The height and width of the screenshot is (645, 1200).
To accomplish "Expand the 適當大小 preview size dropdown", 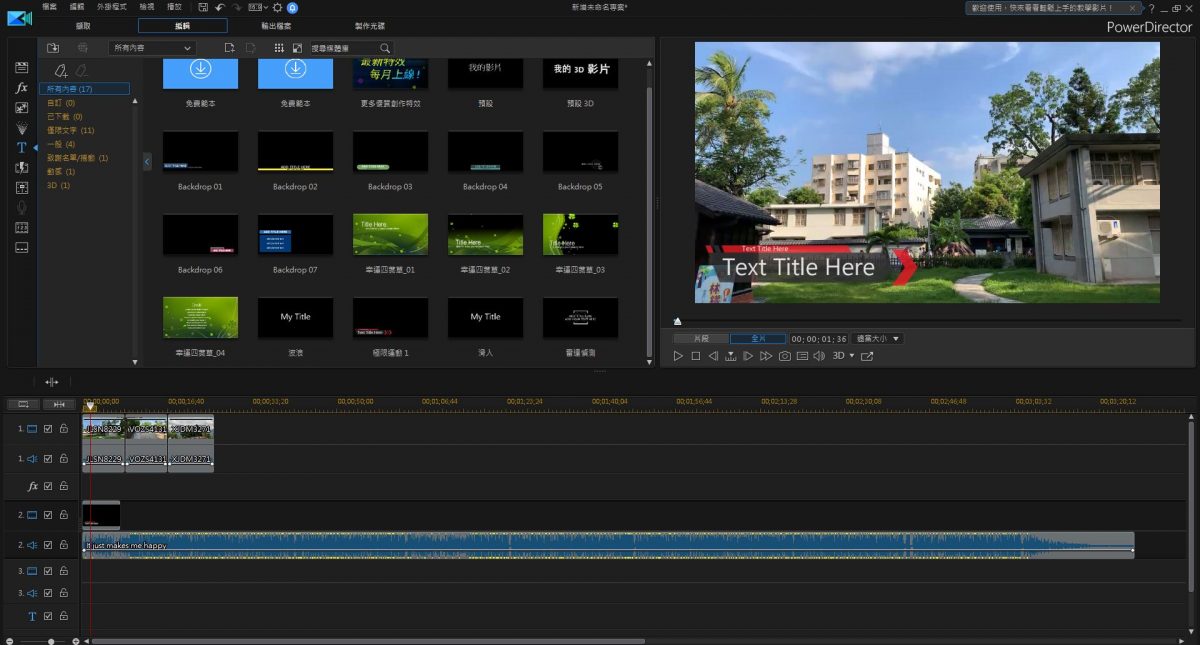I will point(877,339).
